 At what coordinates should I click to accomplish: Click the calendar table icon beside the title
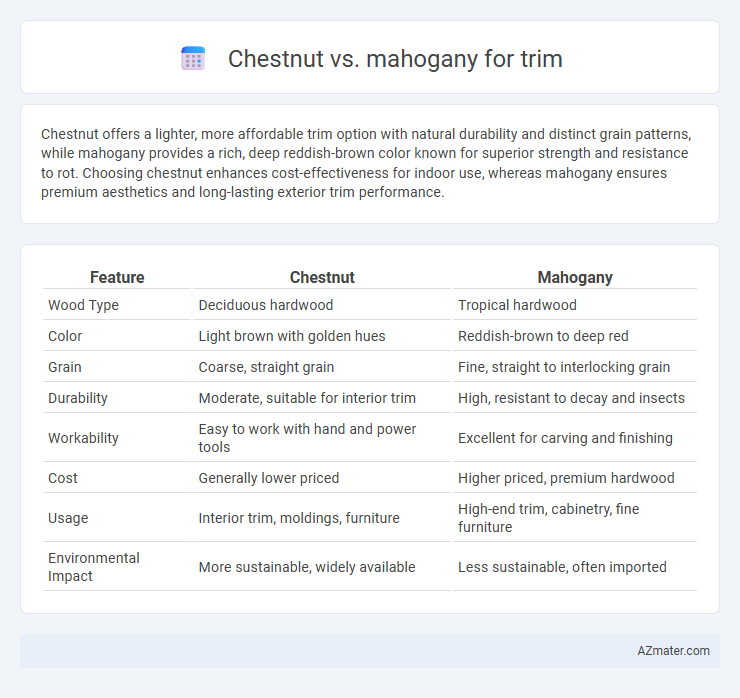(193, 59)
